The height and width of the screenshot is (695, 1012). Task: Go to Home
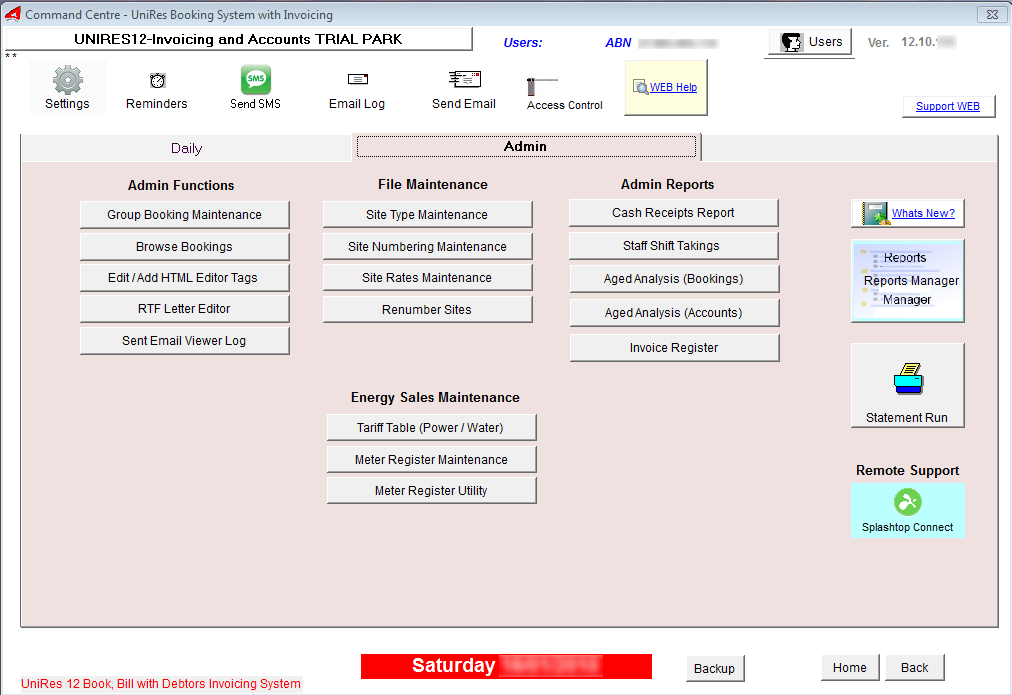(x=850, y=668)
